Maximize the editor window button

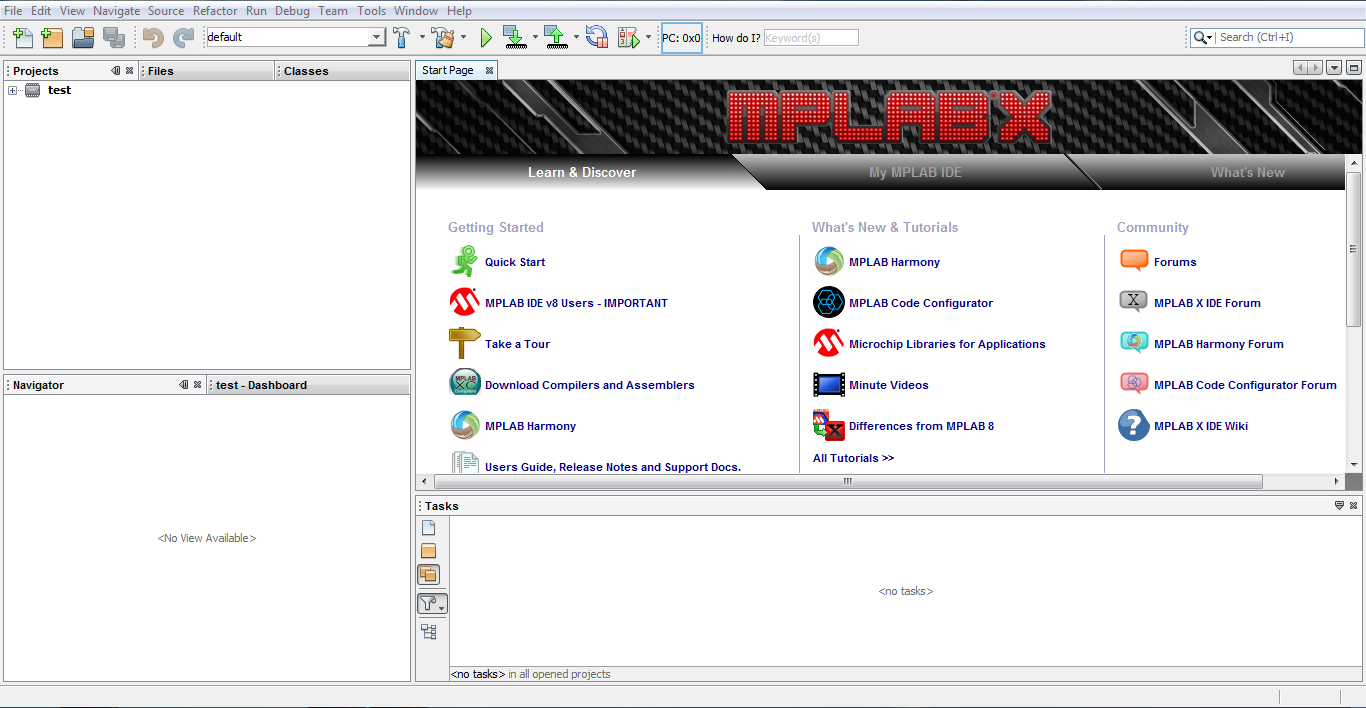tap(1354, 68)
